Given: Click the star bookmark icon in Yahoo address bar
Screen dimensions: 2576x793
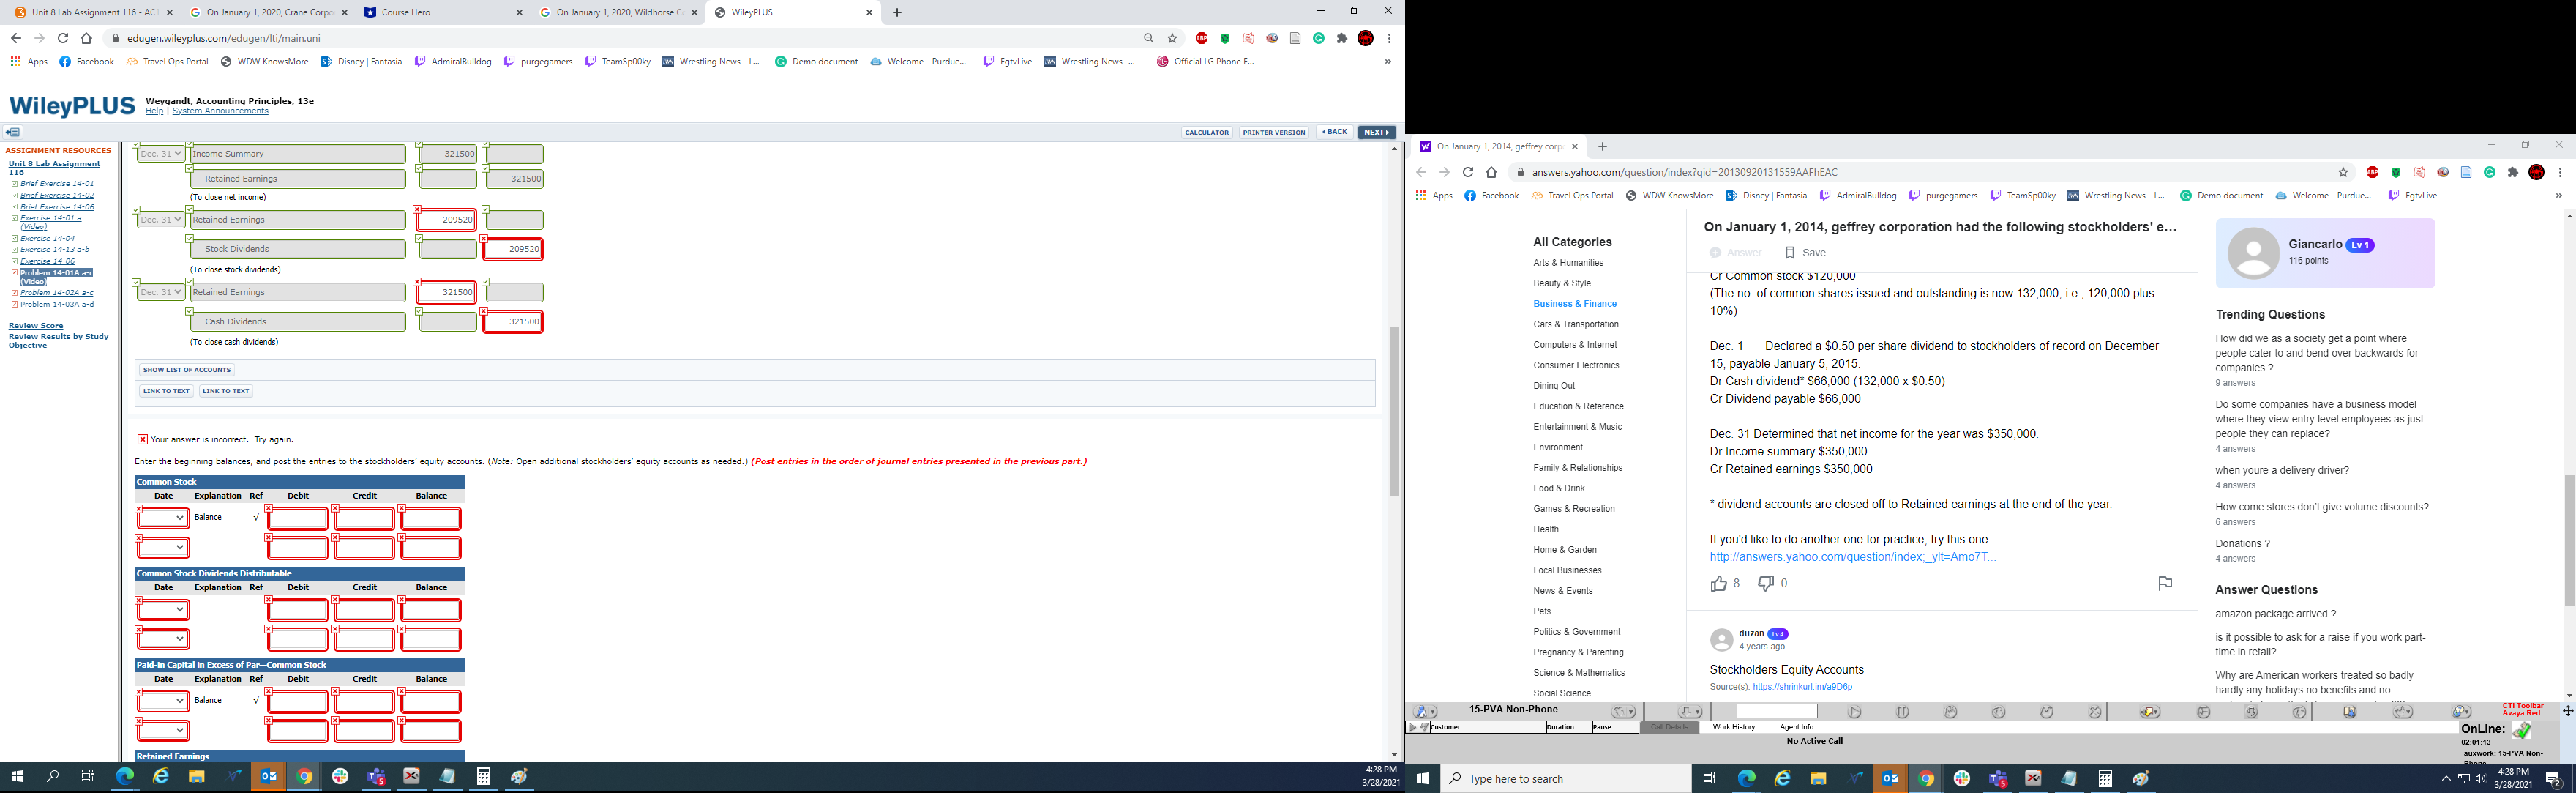Looking at the screenshot, I should [x=2342, y=172].
